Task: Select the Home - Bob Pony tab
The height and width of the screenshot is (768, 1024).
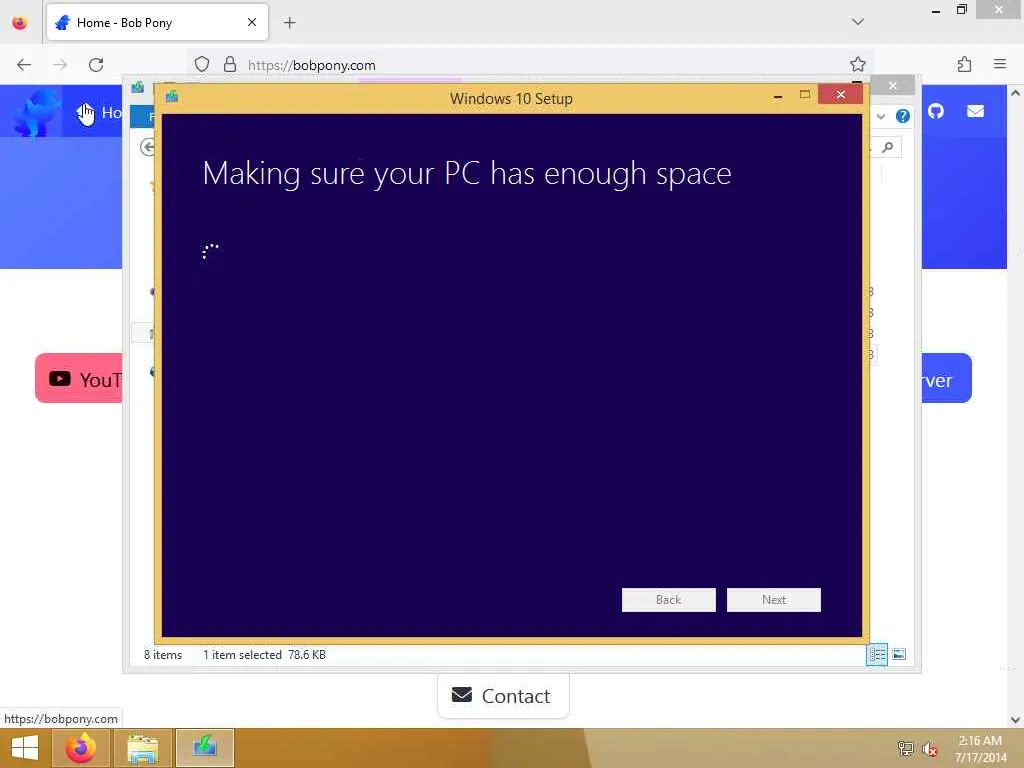Action: pyautogui.click(x=157, y=23)
